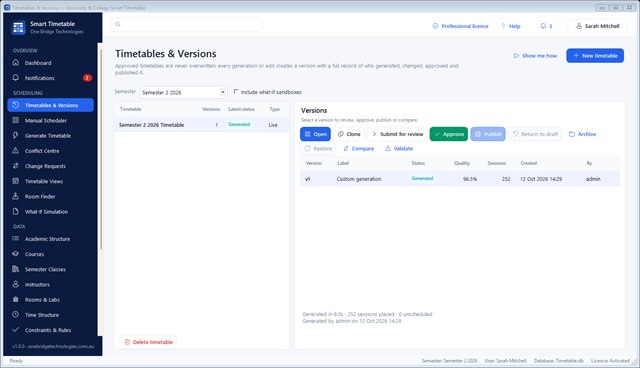This screenshot has width=640, height=368.
Task: Go to Manual Scheduler
Action: pos(51,120)
